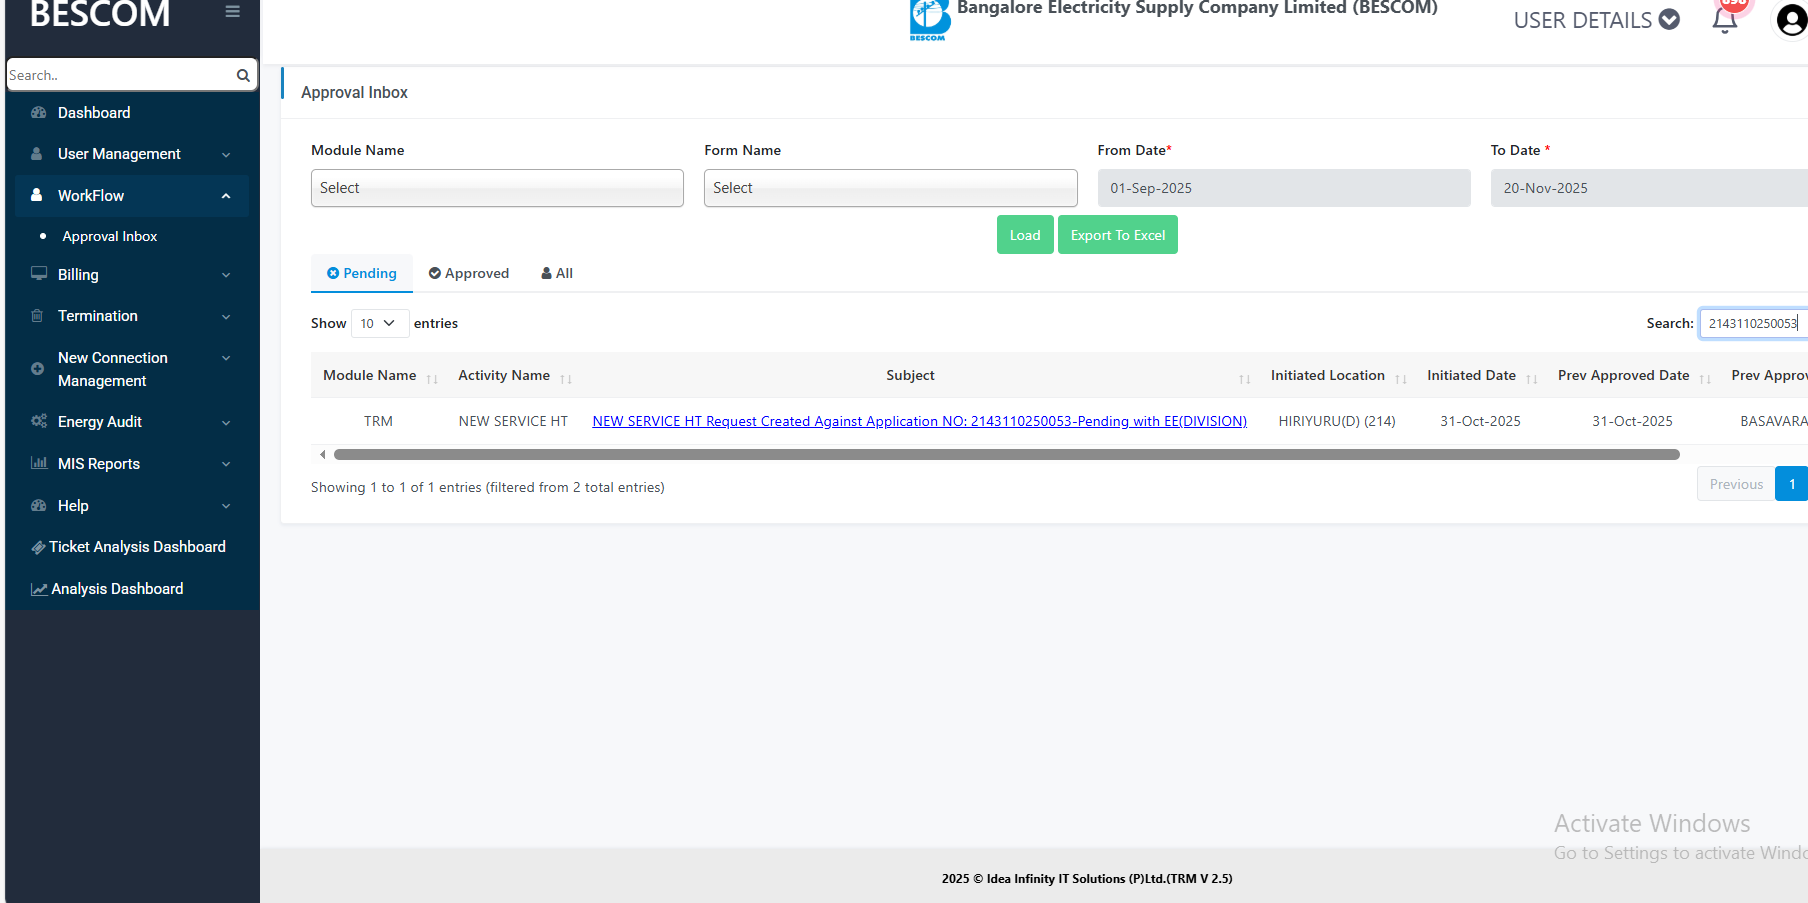Sort by Prev Approved Date column arrows
1808x903 pixels.
click(1706, 379)
